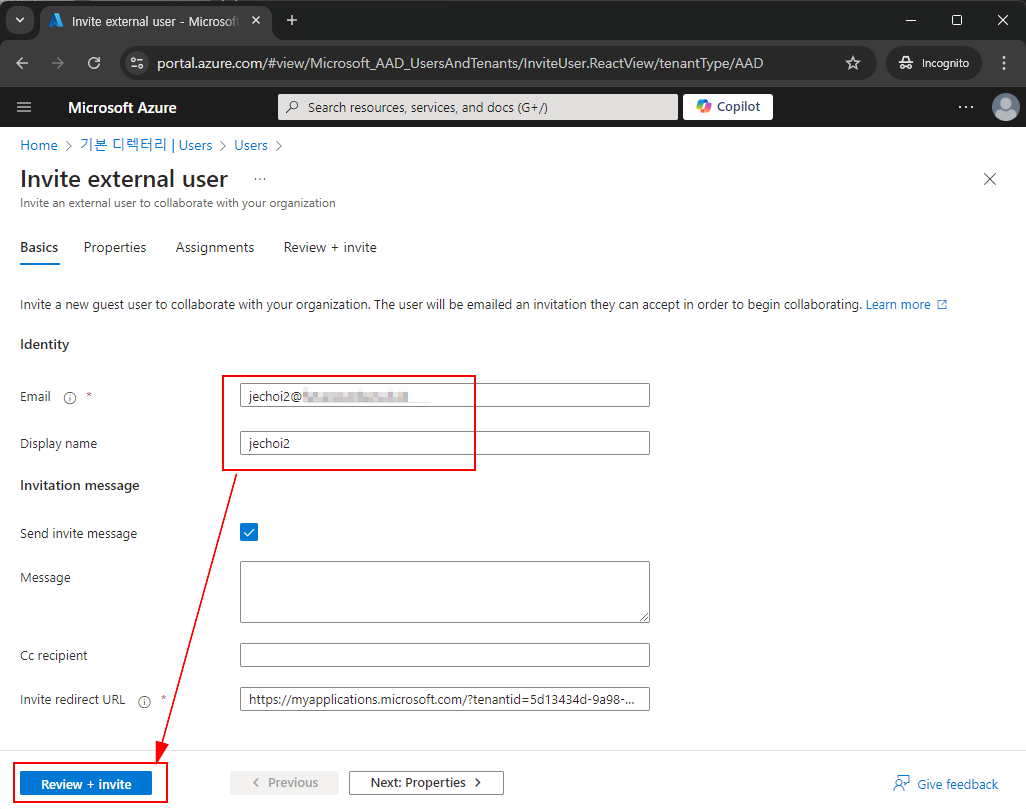1026x809 pixels.
Task: Show Invite redirect URL info icon
Action: click(145, 702)
